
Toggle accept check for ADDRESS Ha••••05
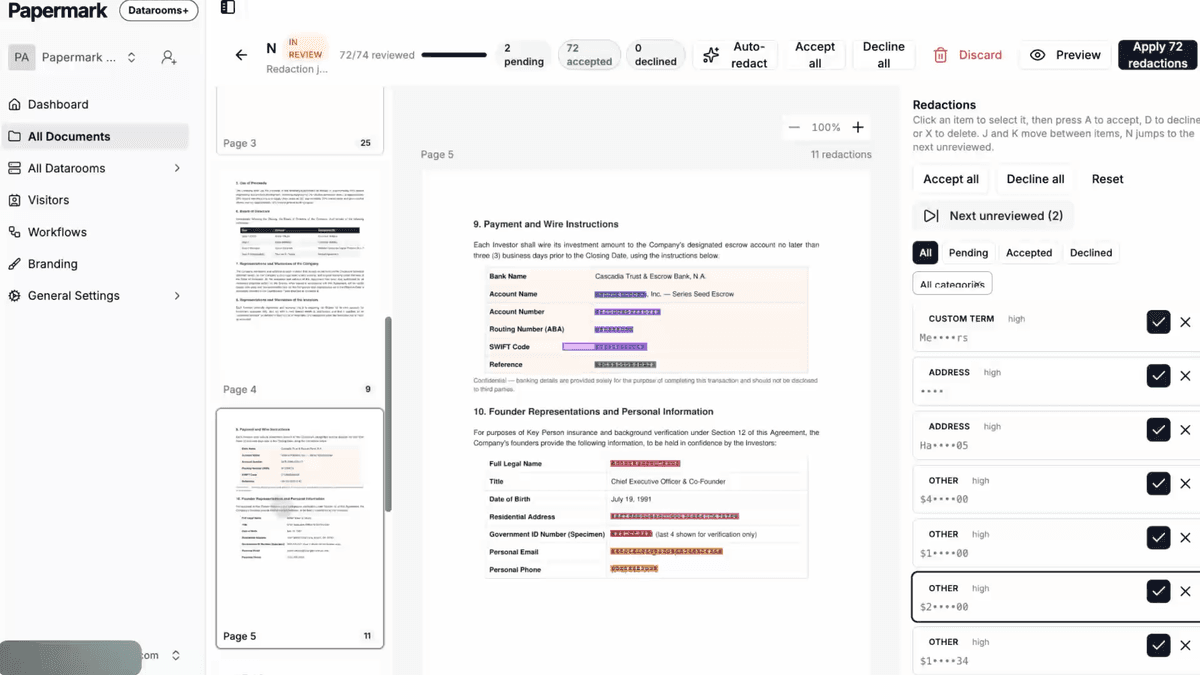click(x=1158, y=430)
